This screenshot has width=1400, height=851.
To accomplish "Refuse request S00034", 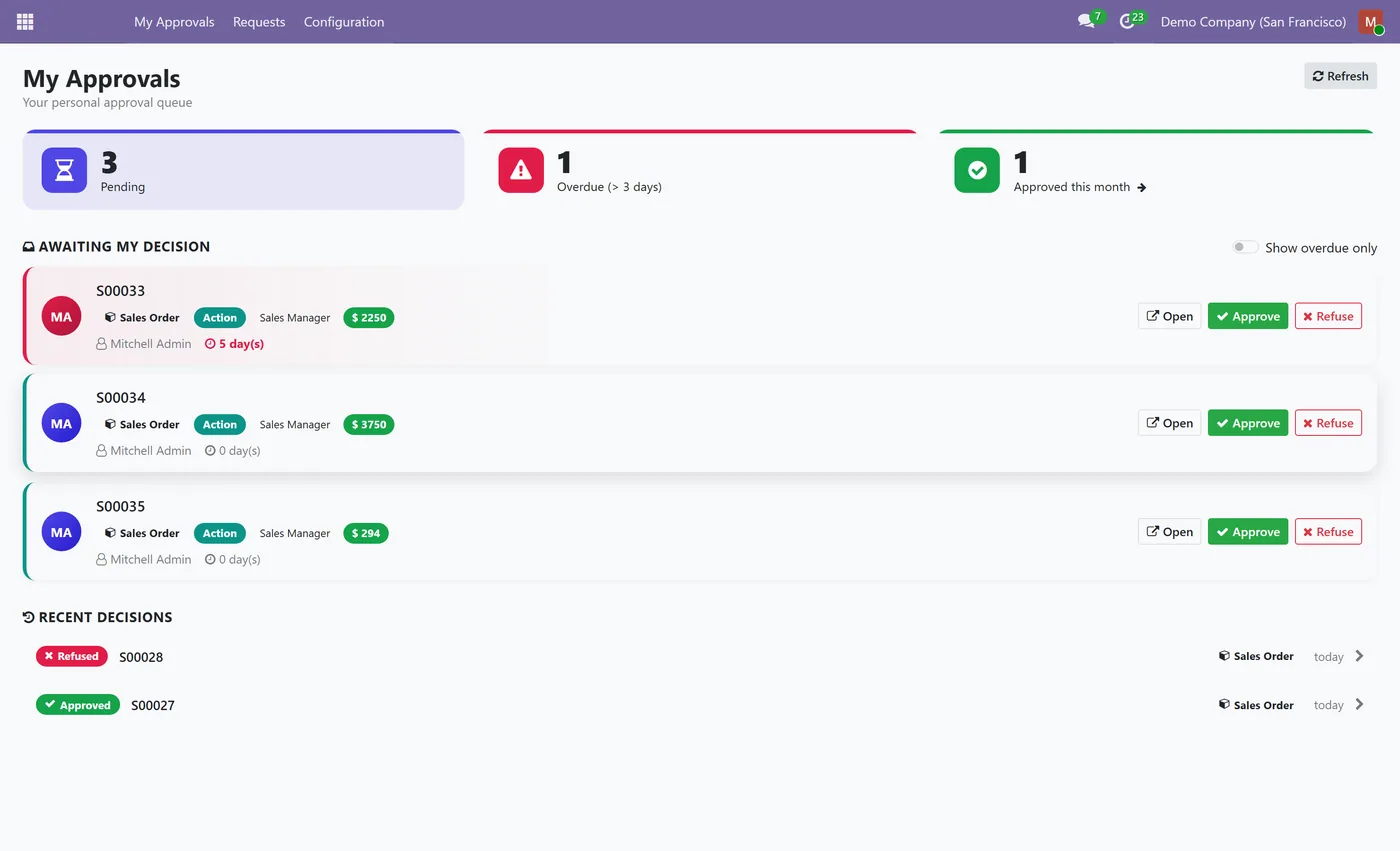I will click(1328, 423).
